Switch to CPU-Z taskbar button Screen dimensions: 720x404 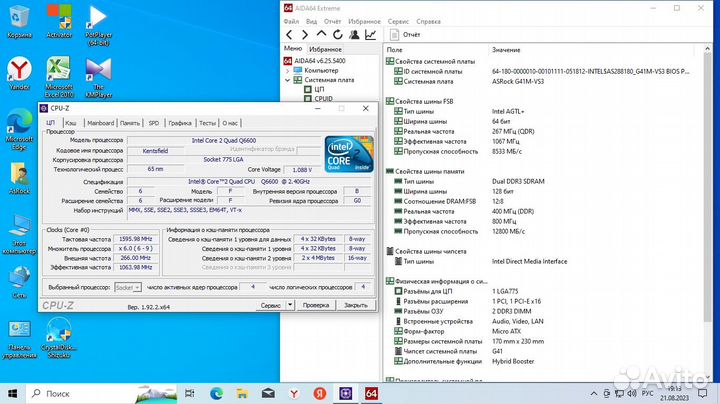(x=345, y=393)
